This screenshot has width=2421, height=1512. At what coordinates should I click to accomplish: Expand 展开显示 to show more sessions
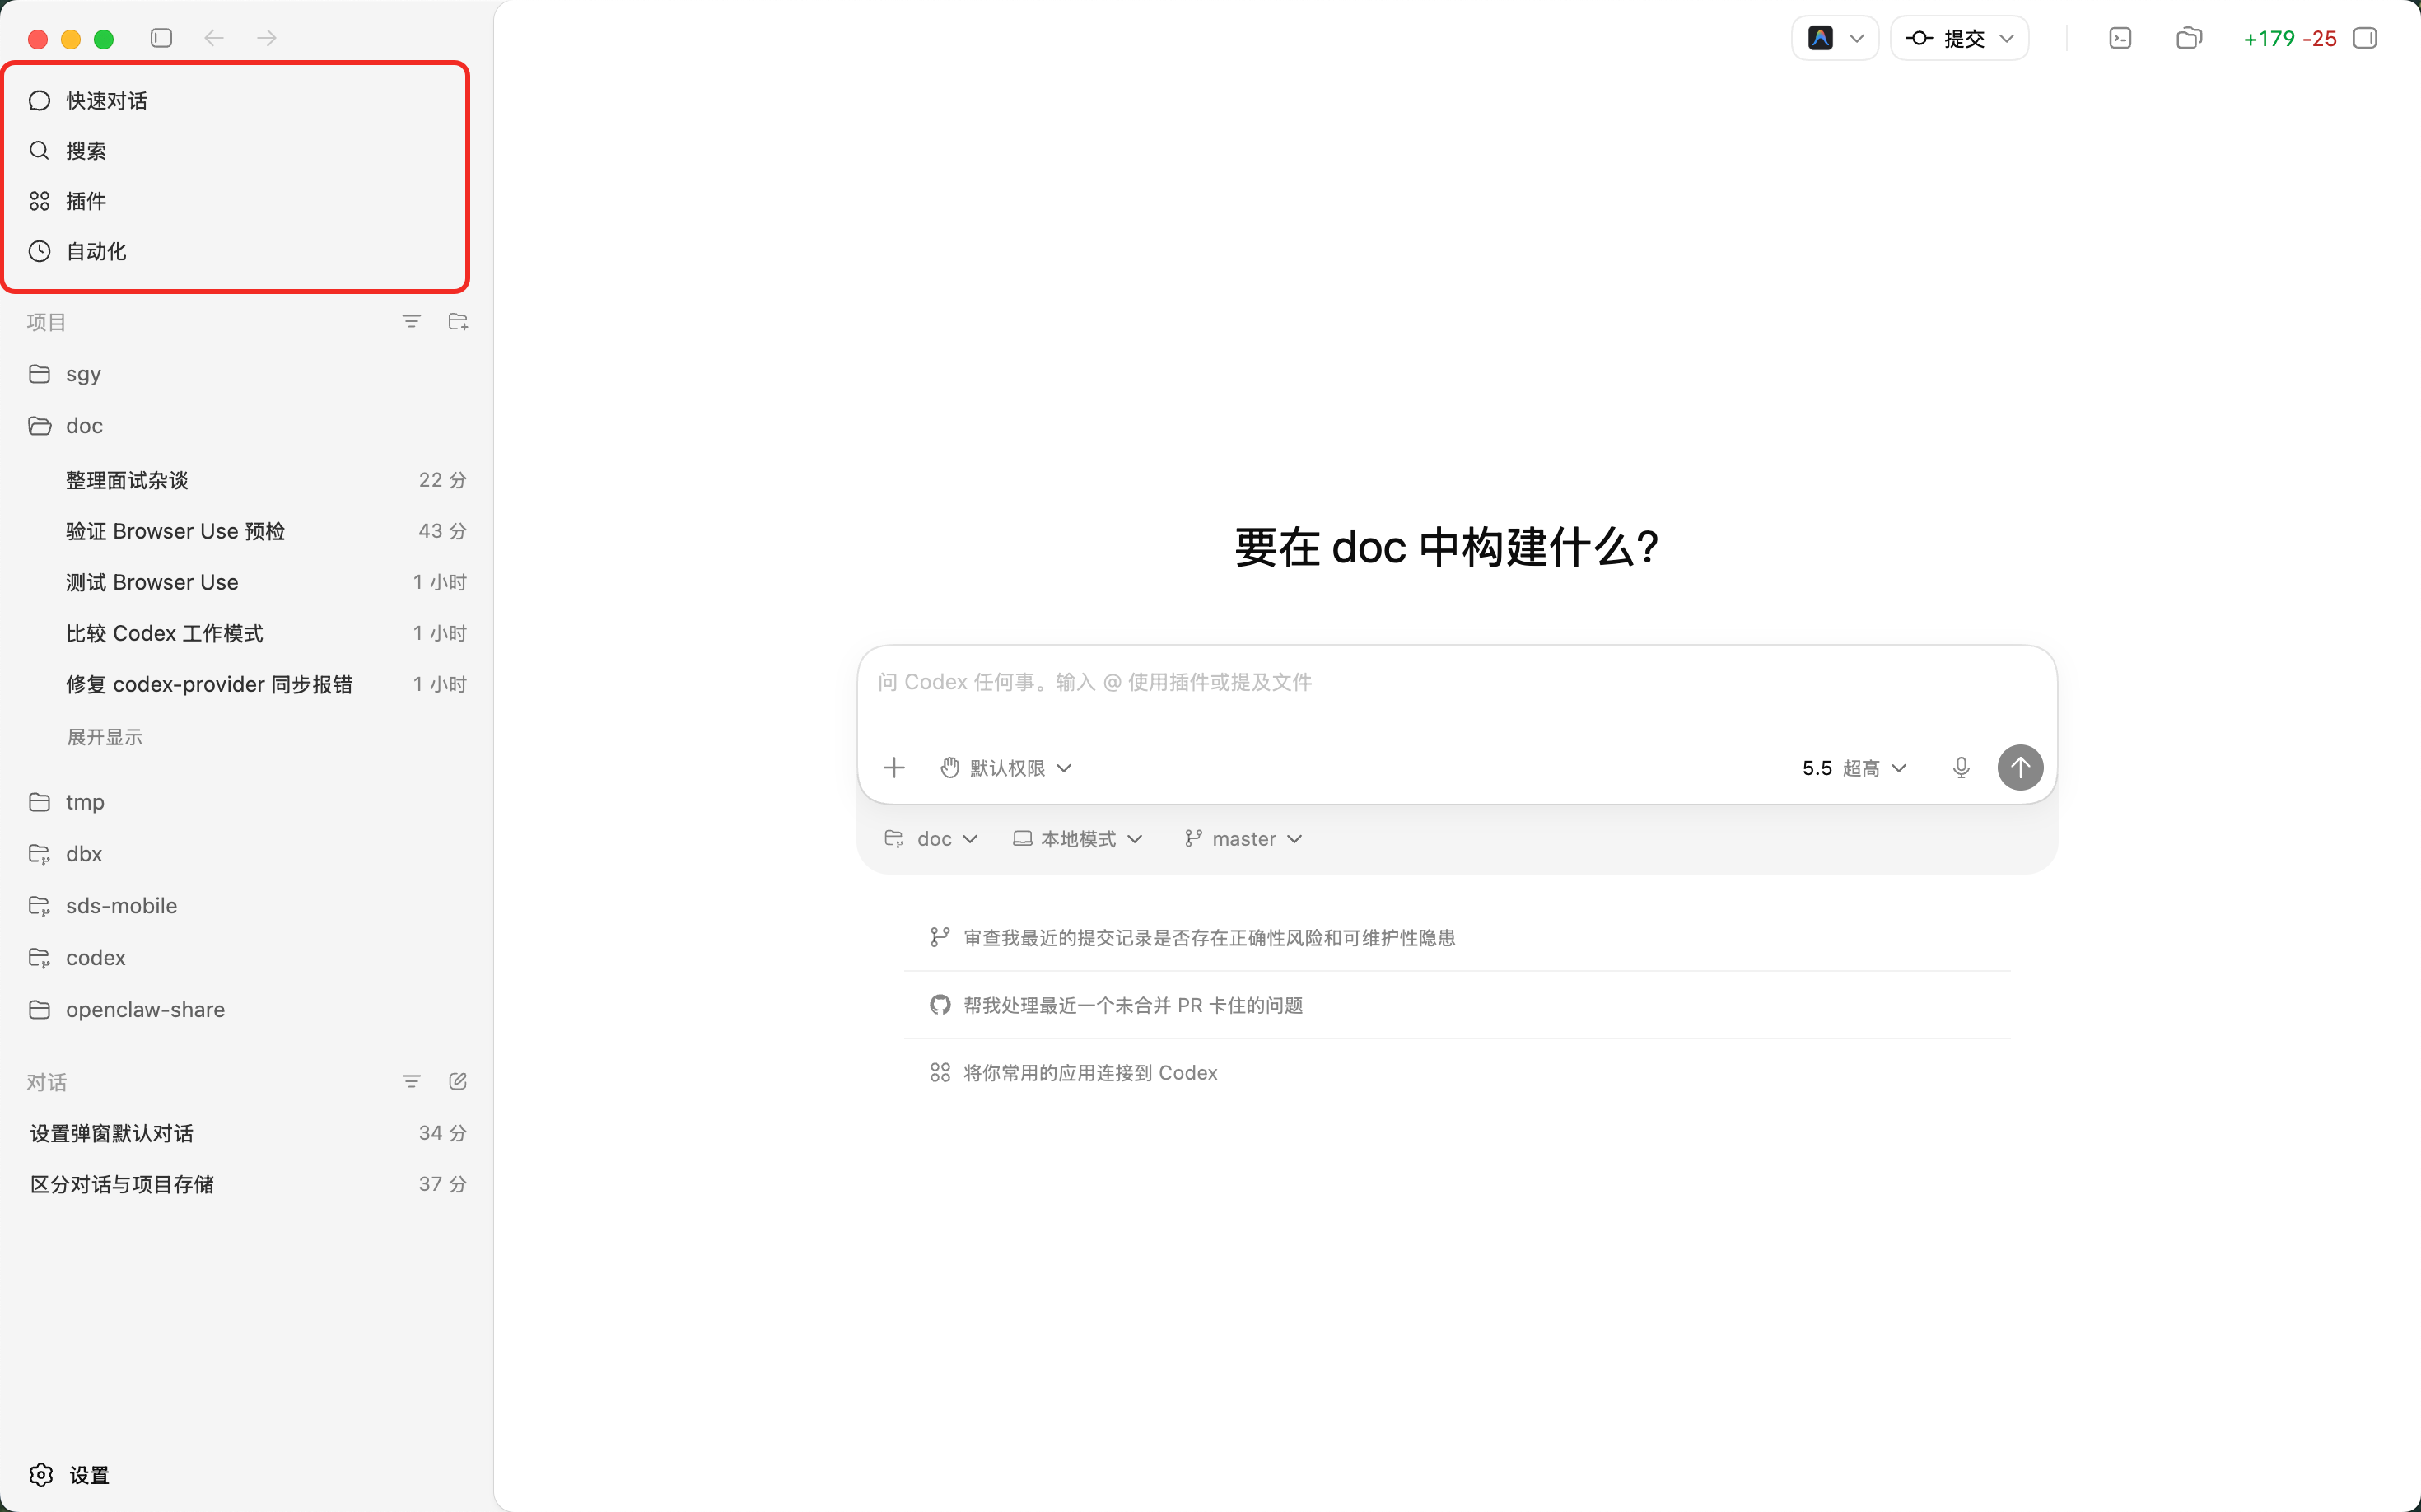pyautogui.click(x=104, y=736)
